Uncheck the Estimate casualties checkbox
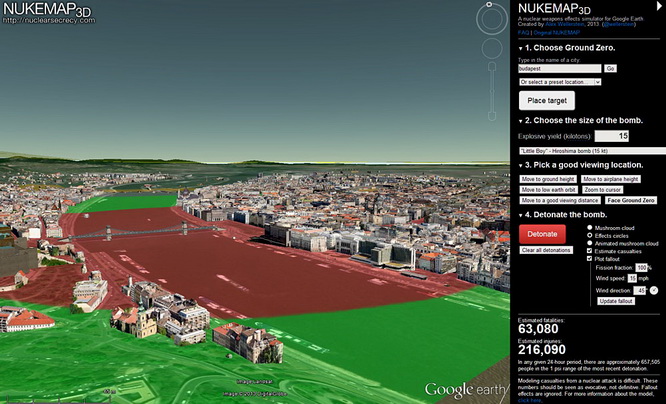The image size is (666, 404). (590, 251)
